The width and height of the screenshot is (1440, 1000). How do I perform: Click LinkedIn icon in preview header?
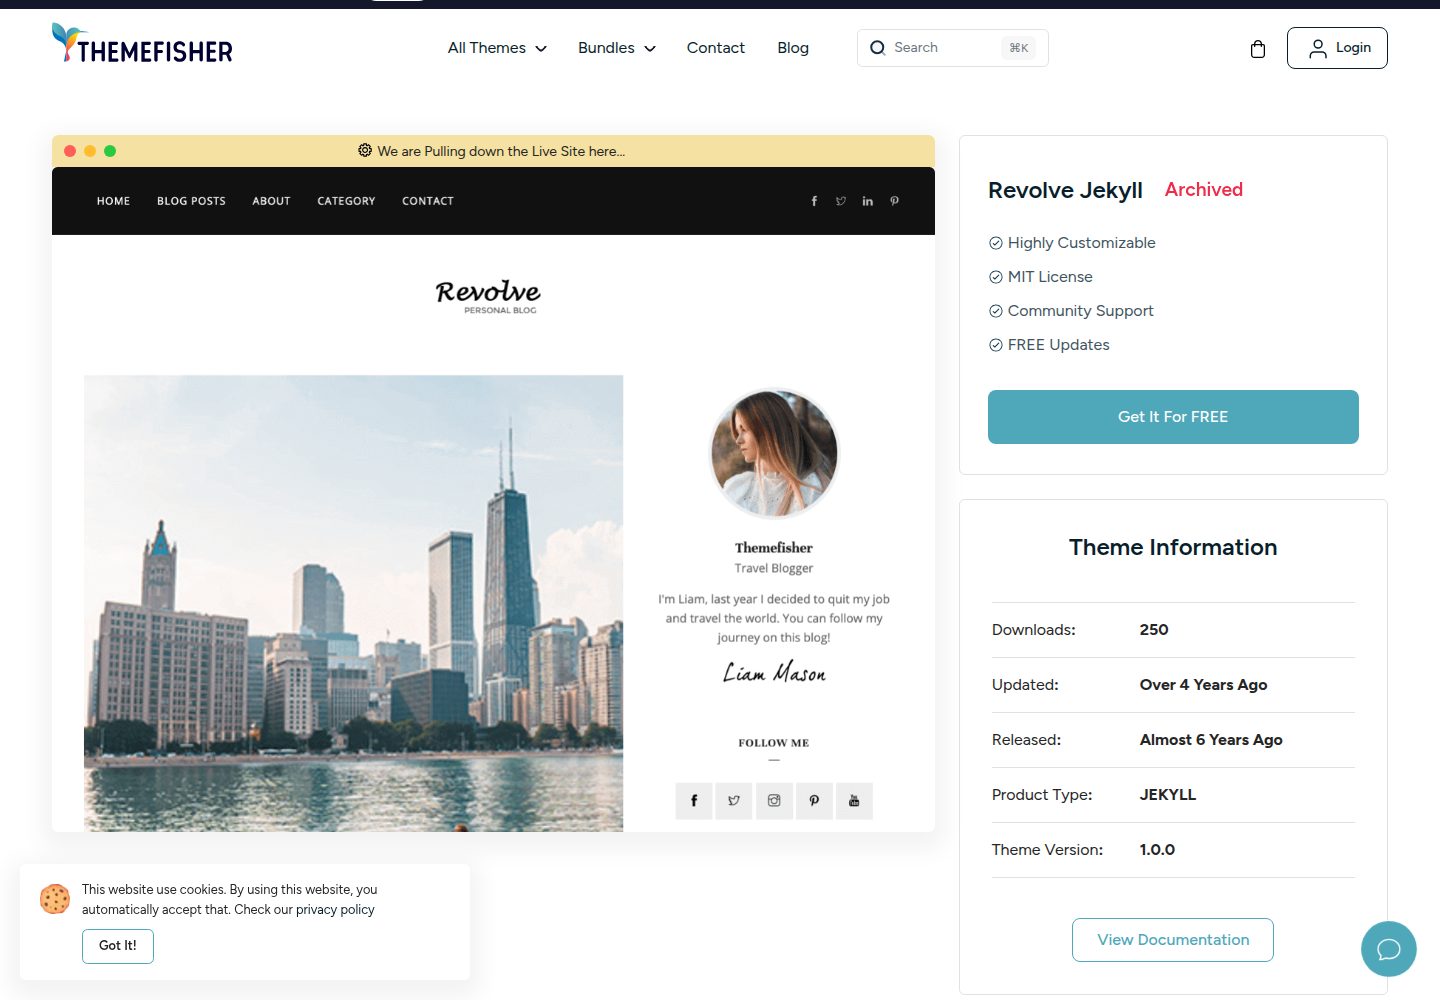tap(868, 201)
